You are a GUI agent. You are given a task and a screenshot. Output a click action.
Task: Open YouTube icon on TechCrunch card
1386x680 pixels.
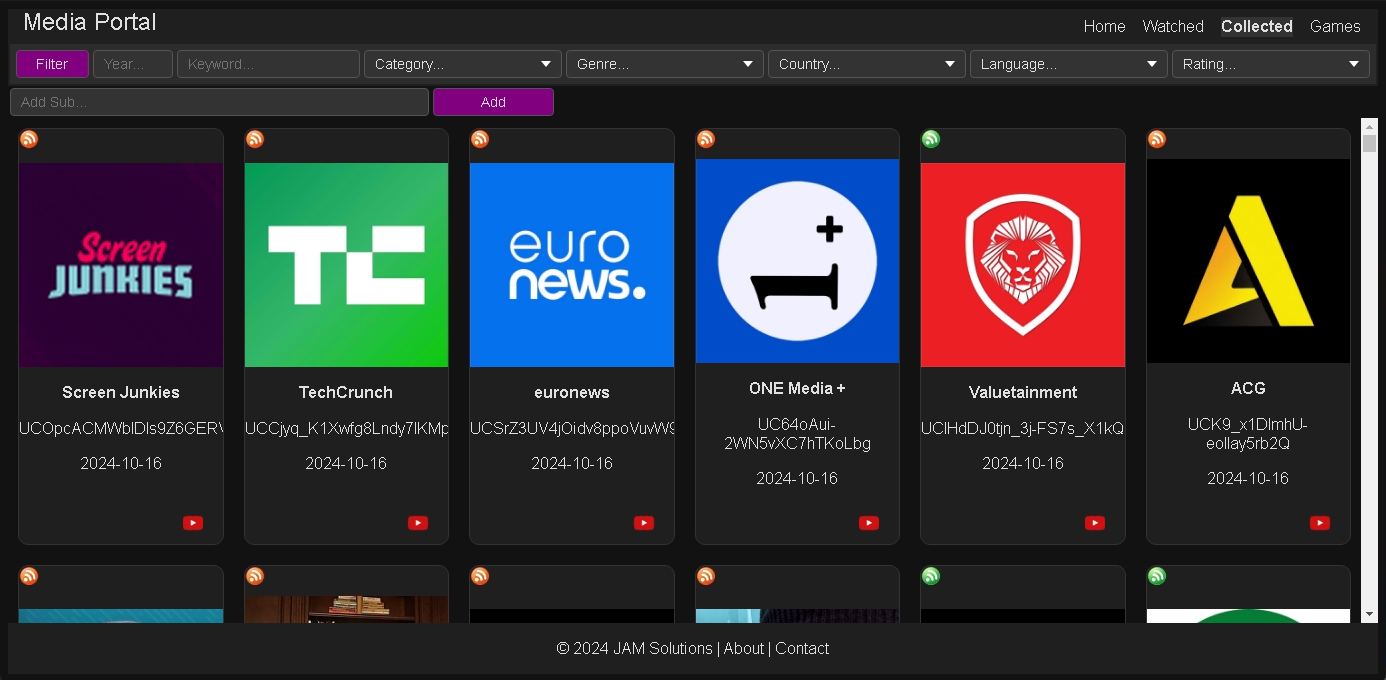point(418,523)
